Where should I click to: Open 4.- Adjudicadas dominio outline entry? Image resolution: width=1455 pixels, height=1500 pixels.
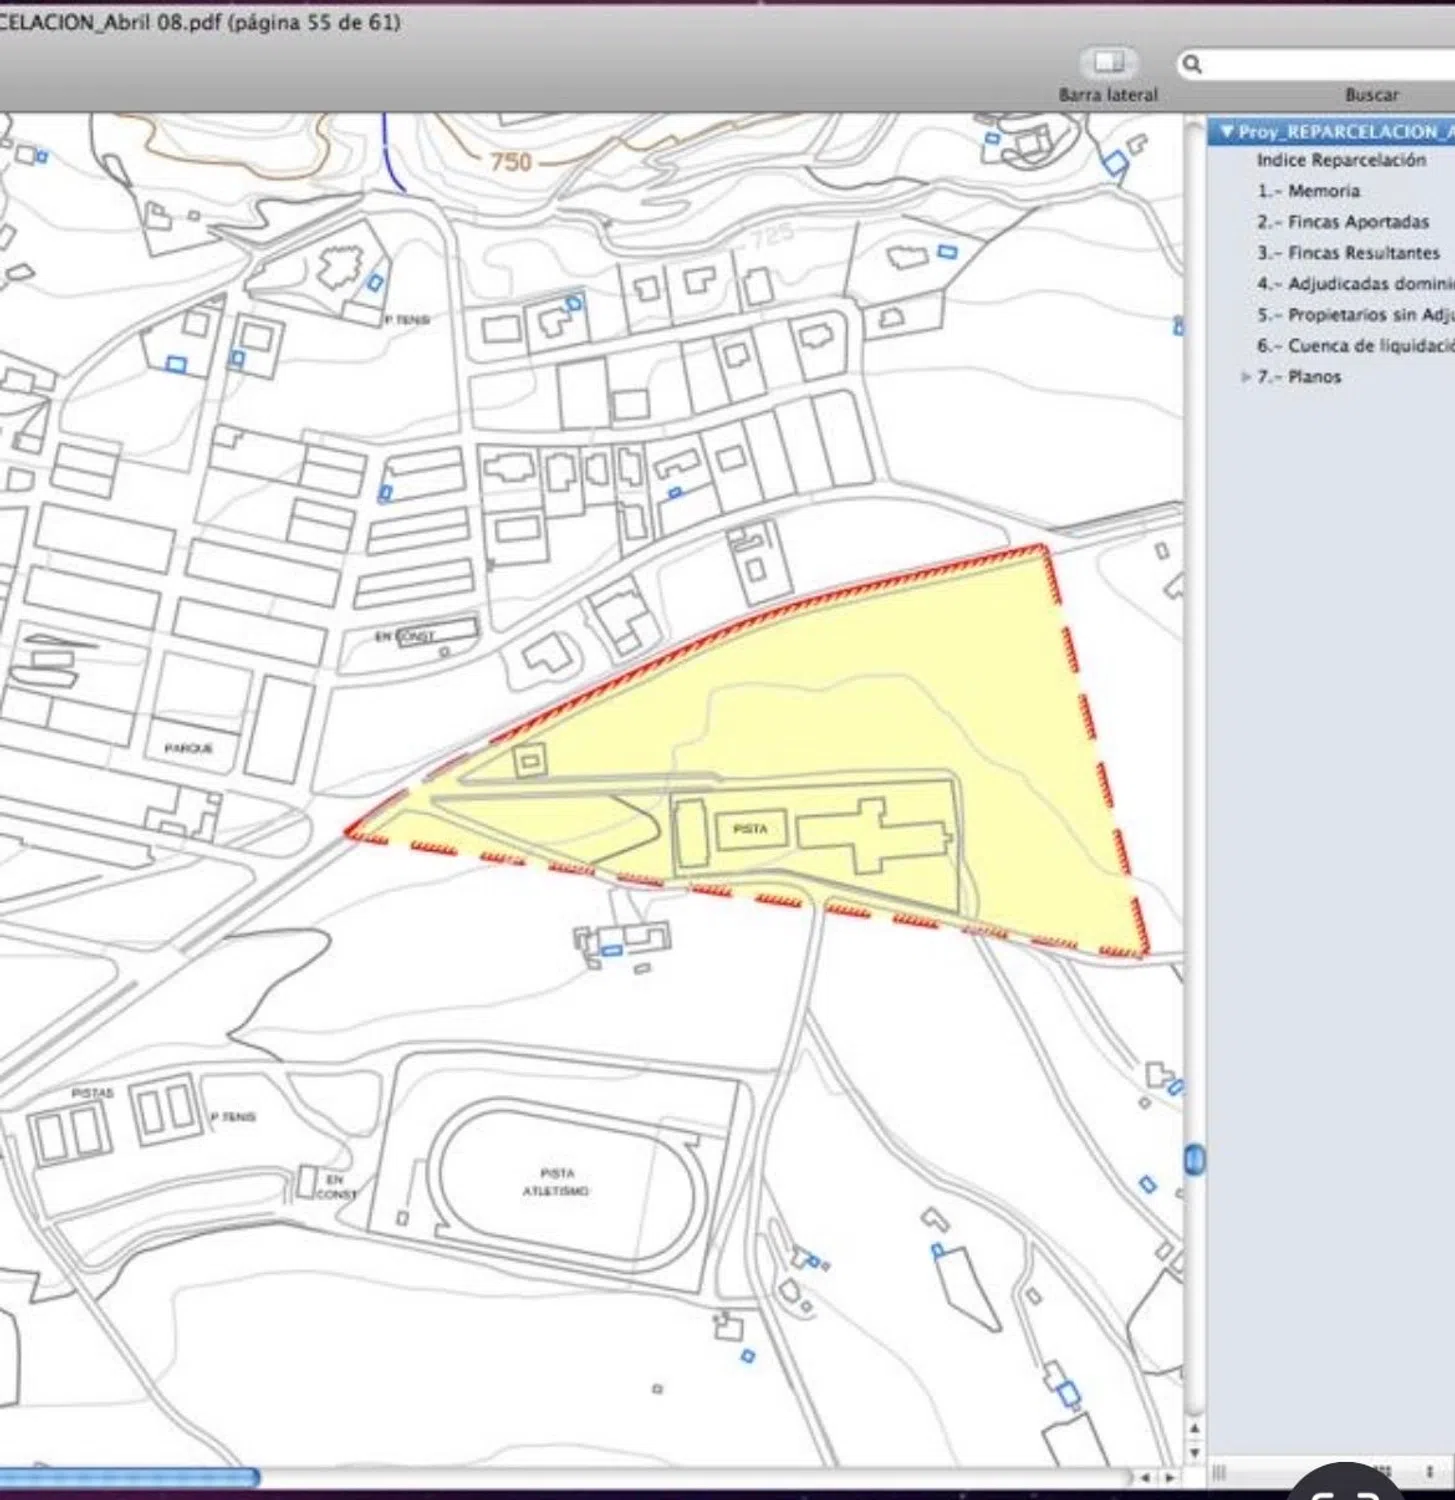1354,284
